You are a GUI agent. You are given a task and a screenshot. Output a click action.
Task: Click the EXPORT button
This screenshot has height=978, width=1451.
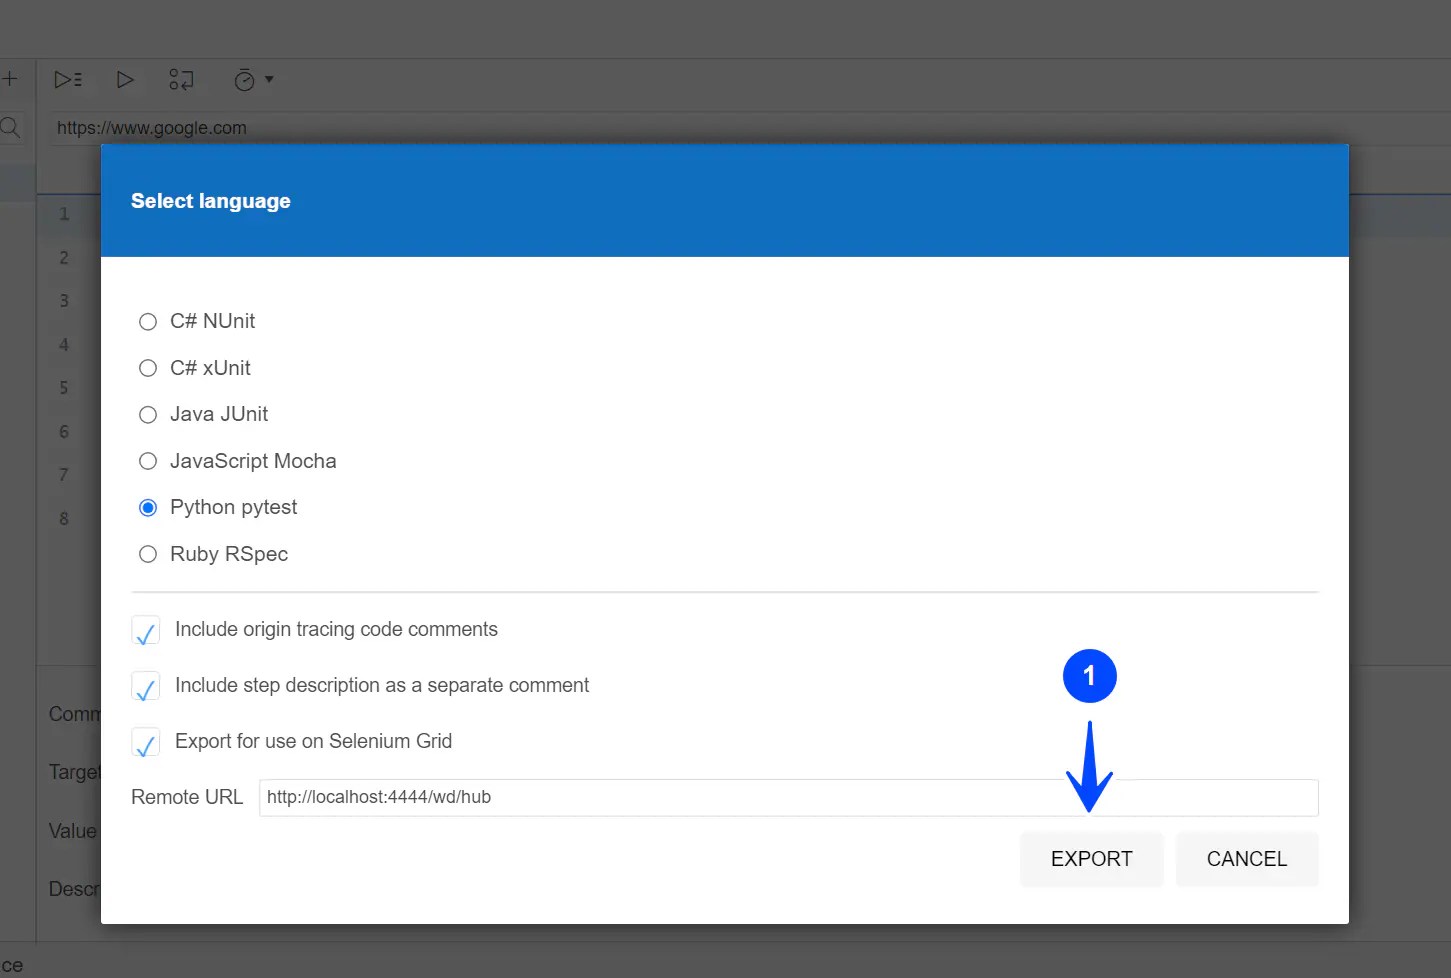point(1091,859)
